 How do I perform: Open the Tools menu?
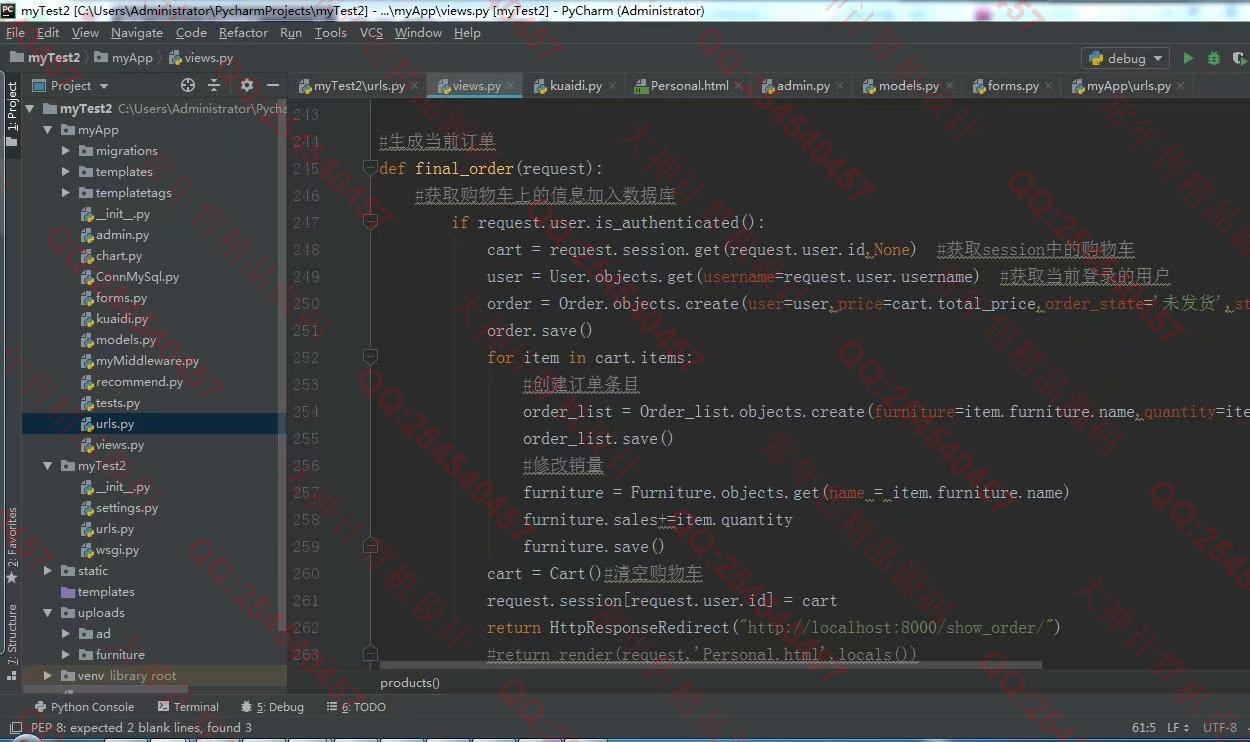tap(330, 33)
